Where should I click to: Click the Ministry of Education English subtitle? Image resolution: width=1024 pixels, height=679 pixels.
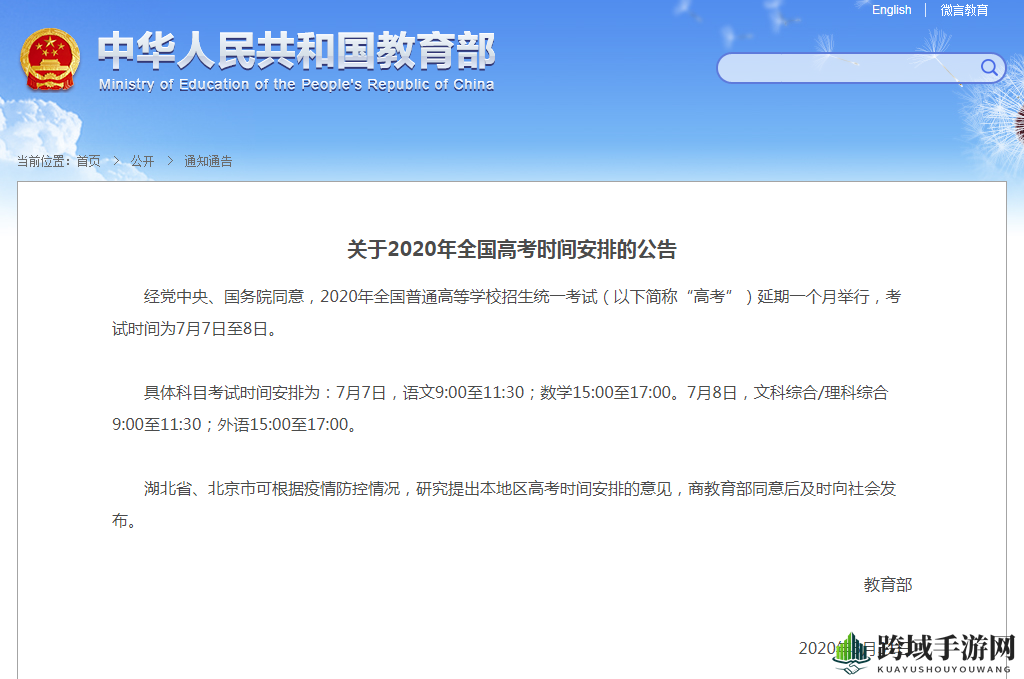tap(296, 85)
